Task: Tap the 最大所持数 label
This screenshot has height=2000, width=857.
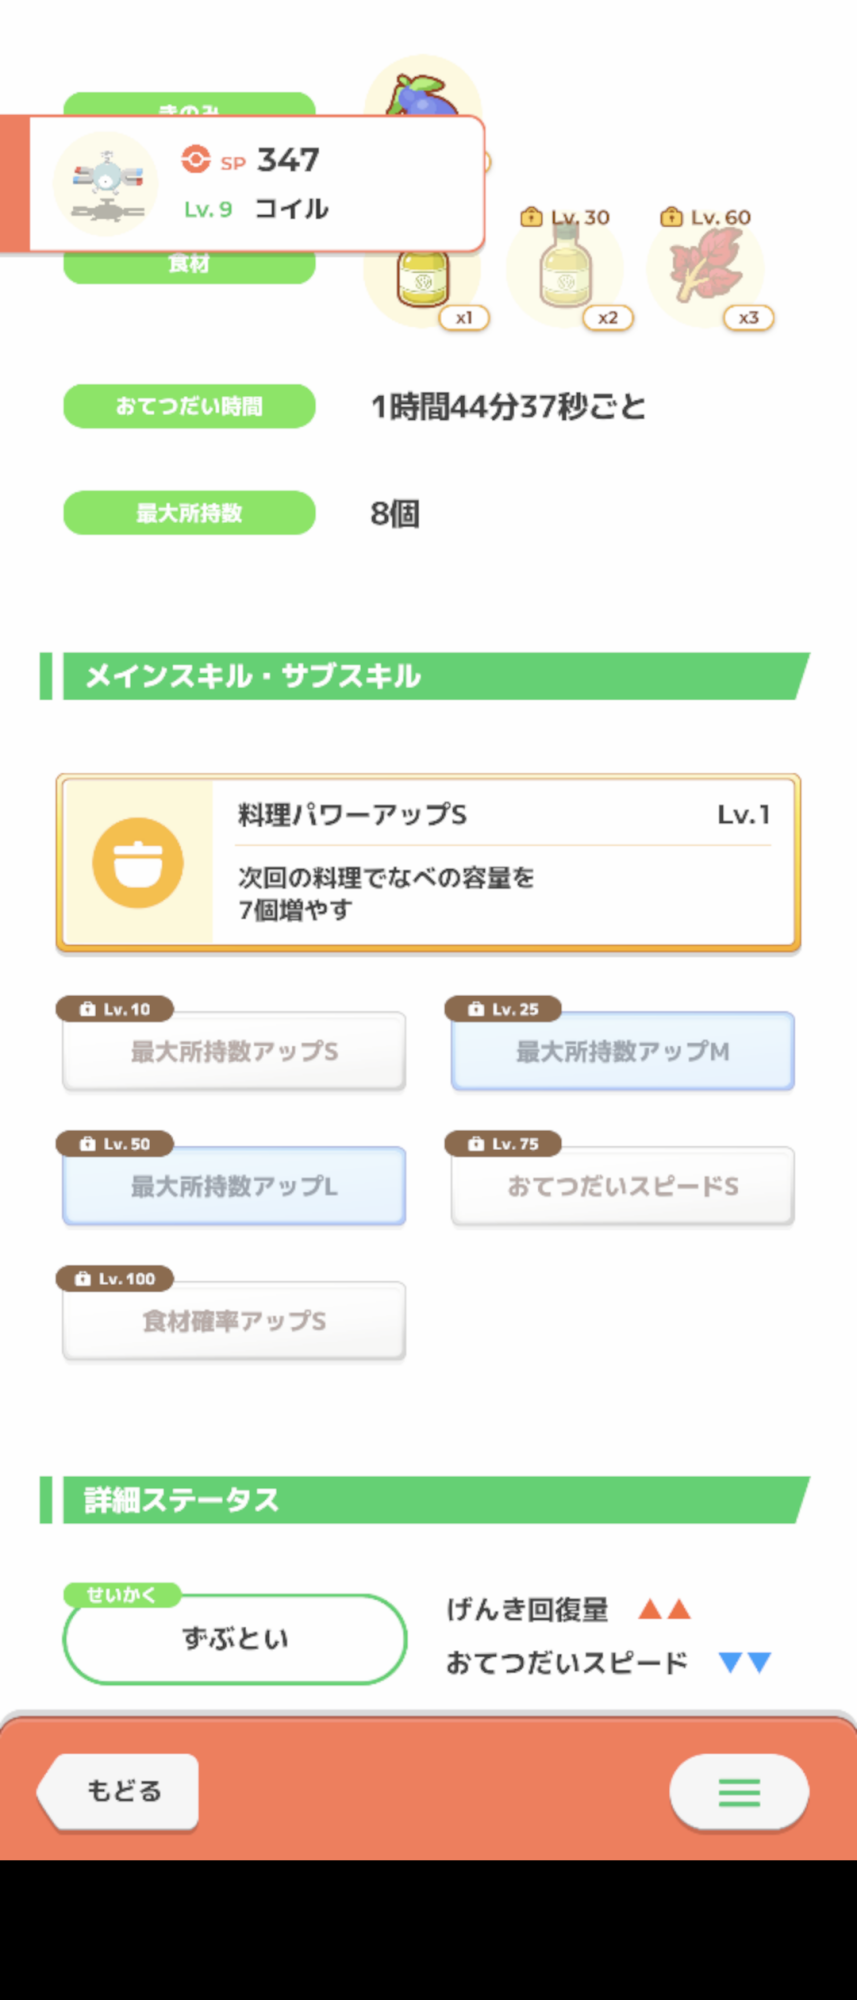Action: coord(189,513)
